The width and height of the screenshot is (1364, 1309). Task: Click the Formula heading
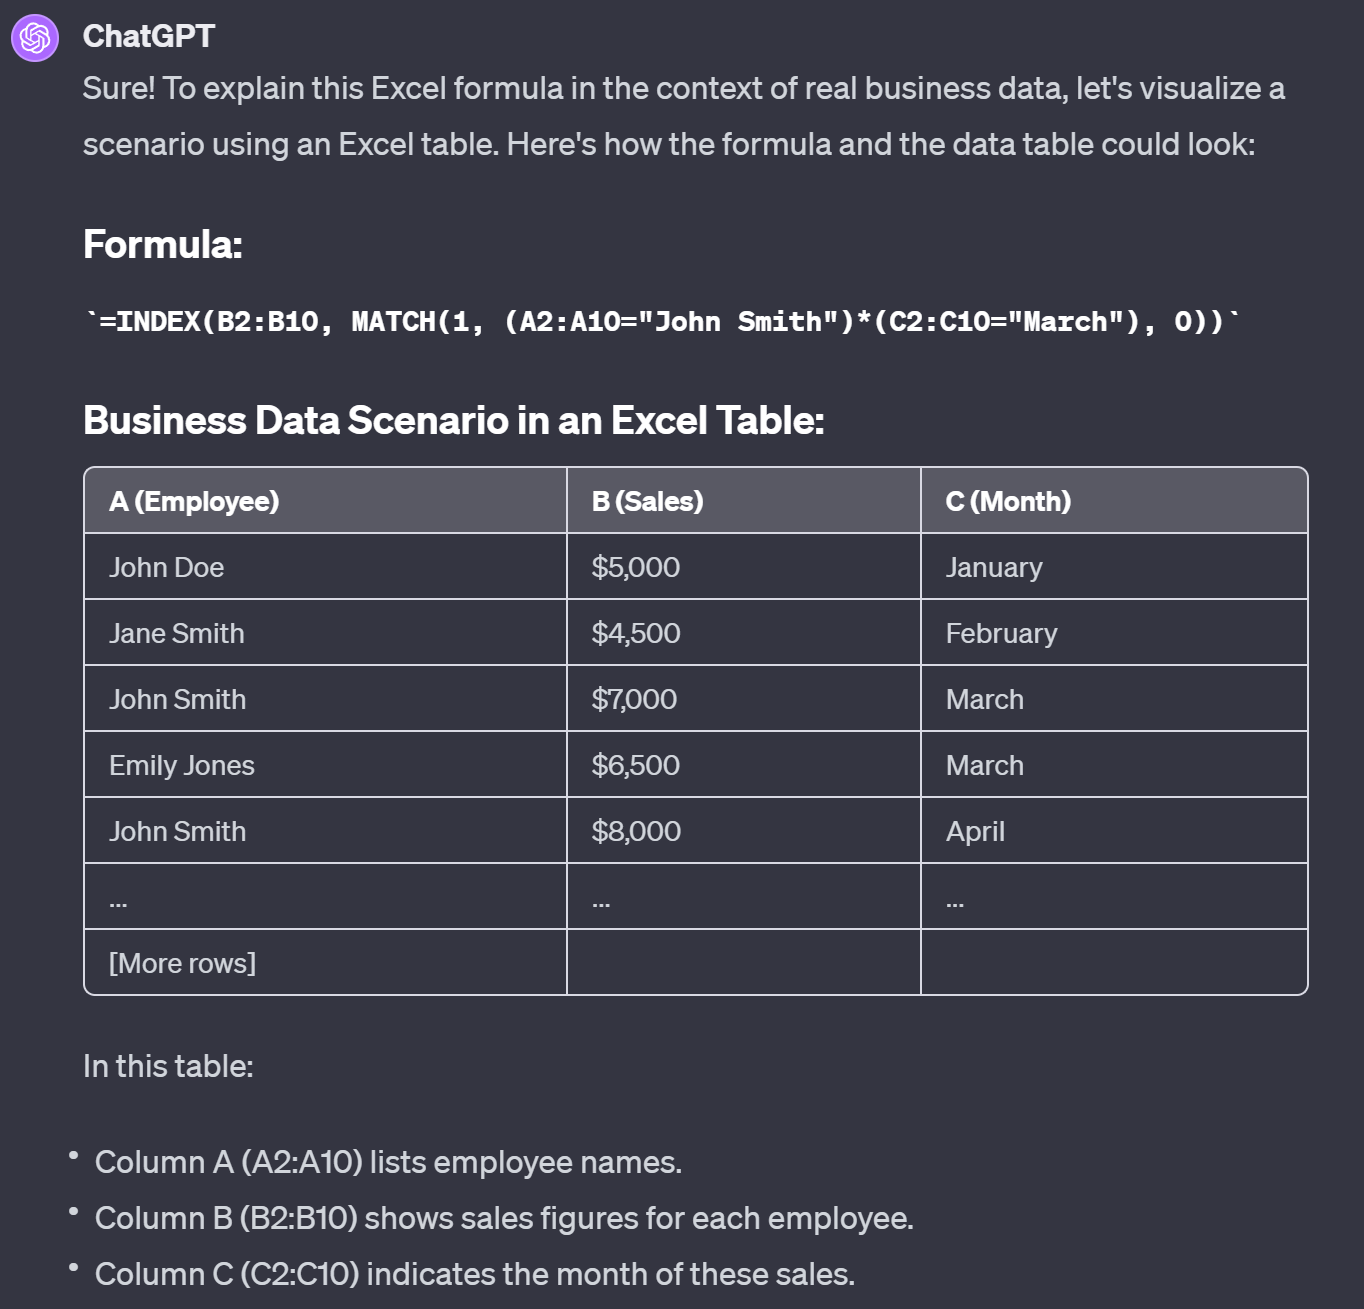coord(162,245)
